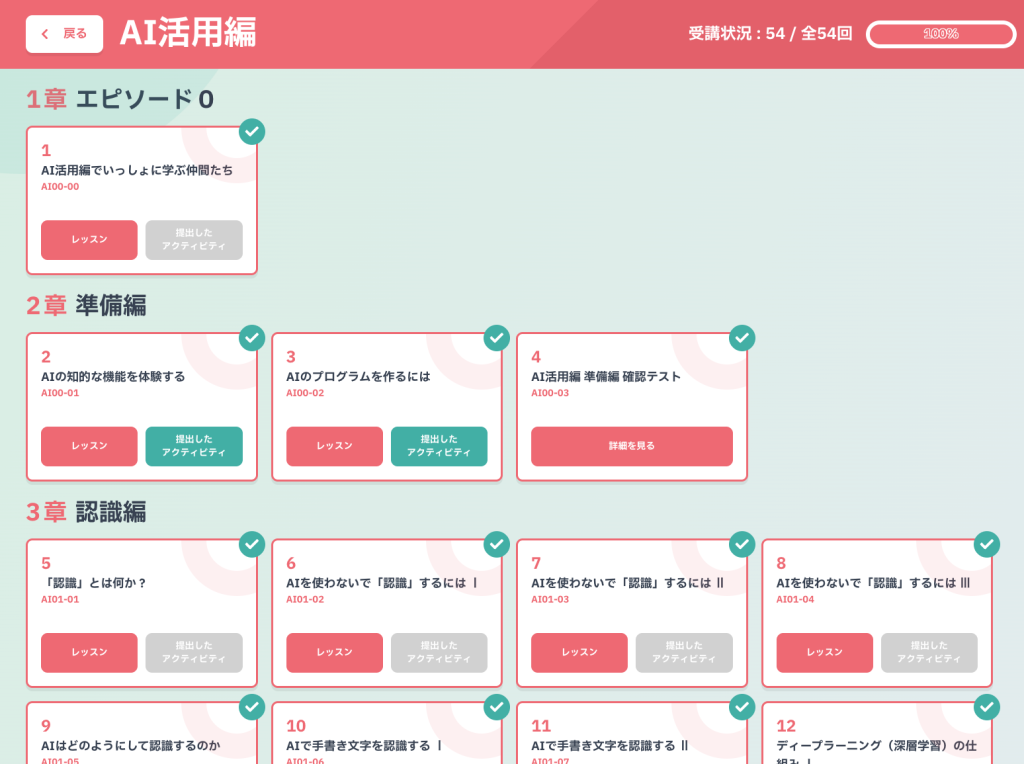Click lesson title AI活用編でいっしょに学ぶ仲間たち

(137, 170)
